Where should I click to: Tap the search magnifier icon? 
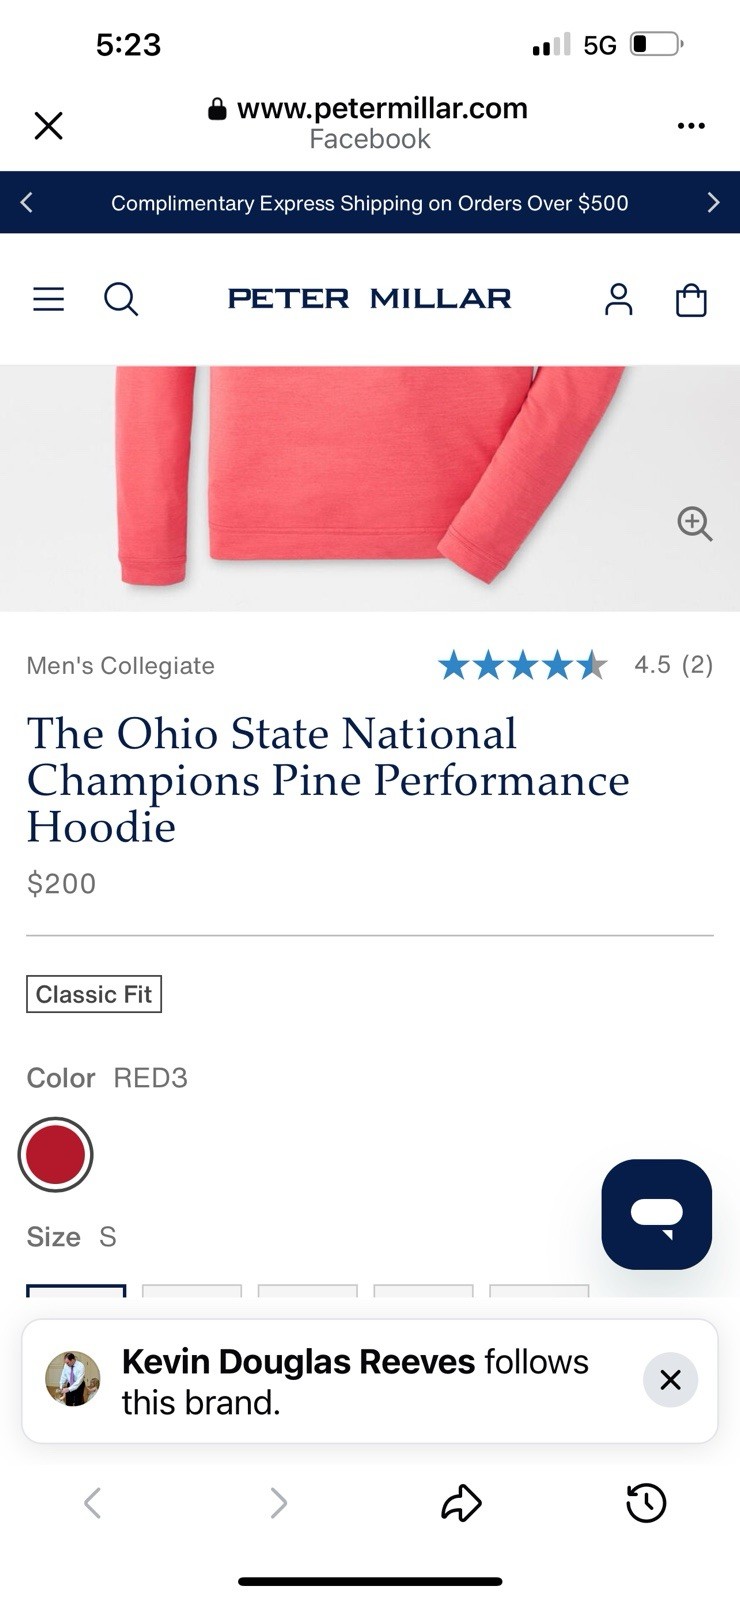point(121,299)
